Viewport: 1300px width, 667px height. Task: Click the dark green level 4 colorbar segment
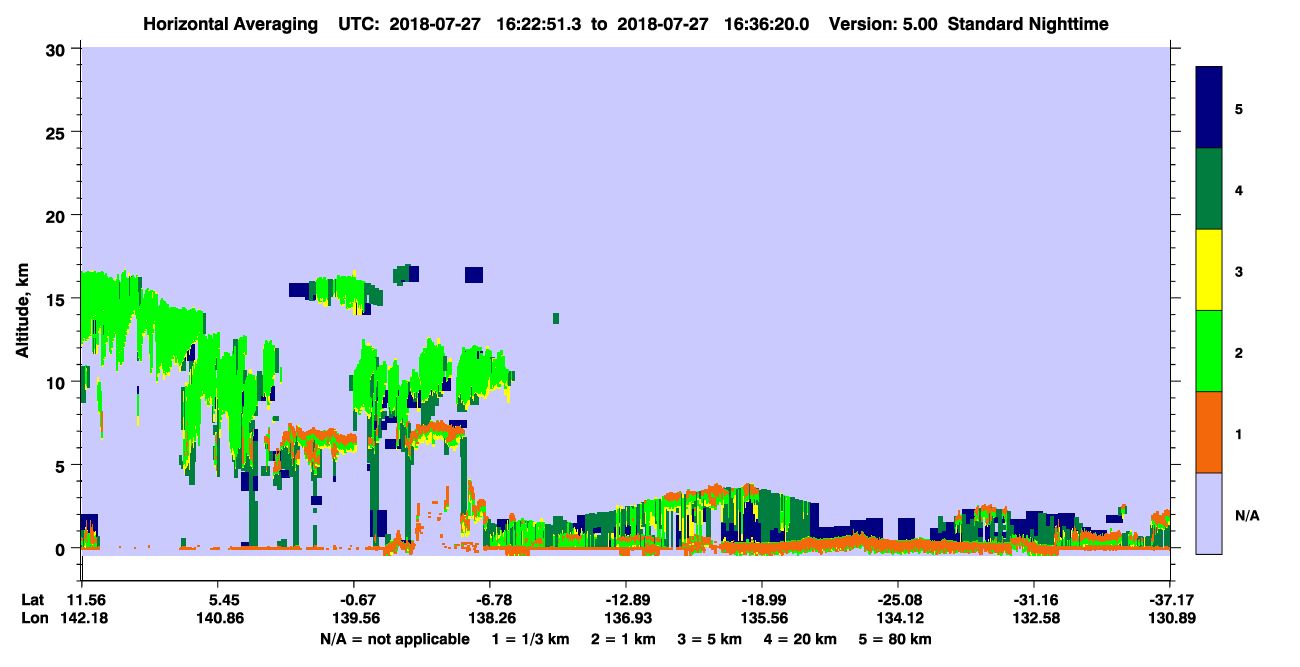(x=1209, y=189)
